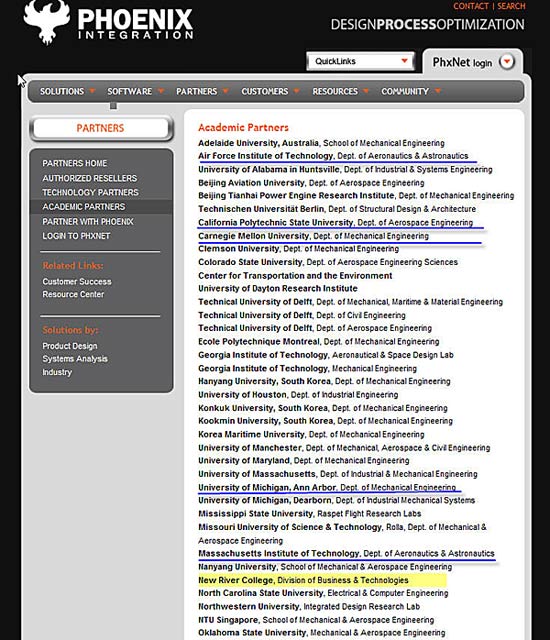Viewport: 550px width, 640px height.
Task: Open the COMMUNITY nav menu
Action: tap(405, 91)
